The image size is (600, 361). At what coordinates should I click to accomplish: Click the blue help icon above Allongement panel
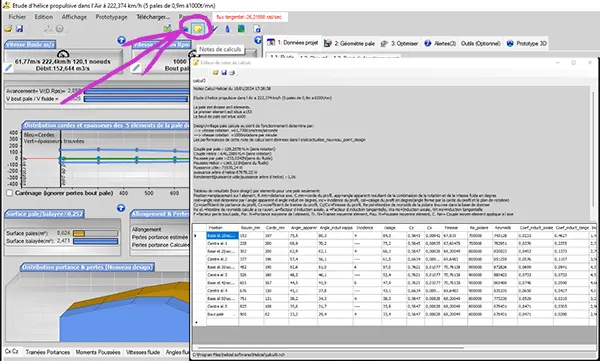point(121,208)
